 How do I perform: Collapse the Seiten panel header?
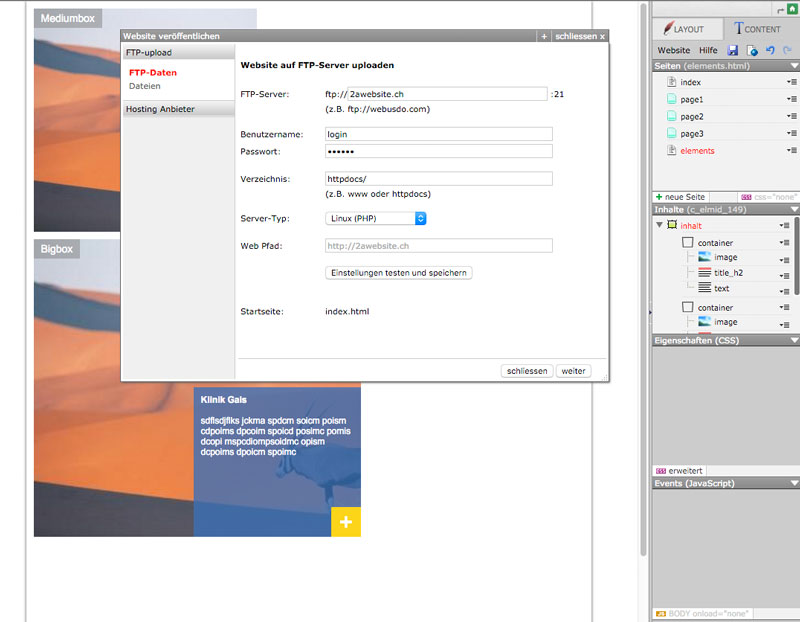point(793,66)
